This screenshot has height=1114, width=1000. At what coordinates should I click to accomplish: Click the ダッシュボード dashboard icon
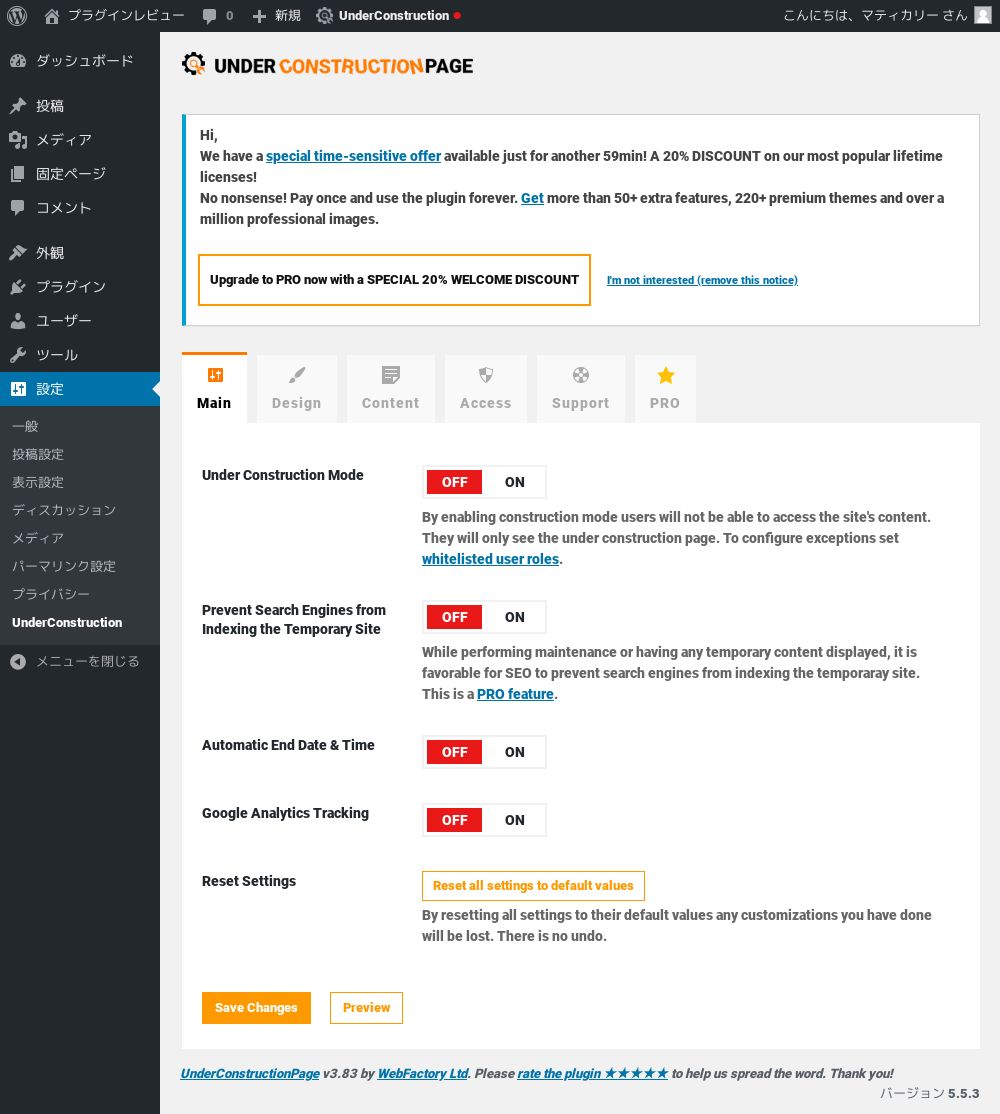(x=18, y=61)
